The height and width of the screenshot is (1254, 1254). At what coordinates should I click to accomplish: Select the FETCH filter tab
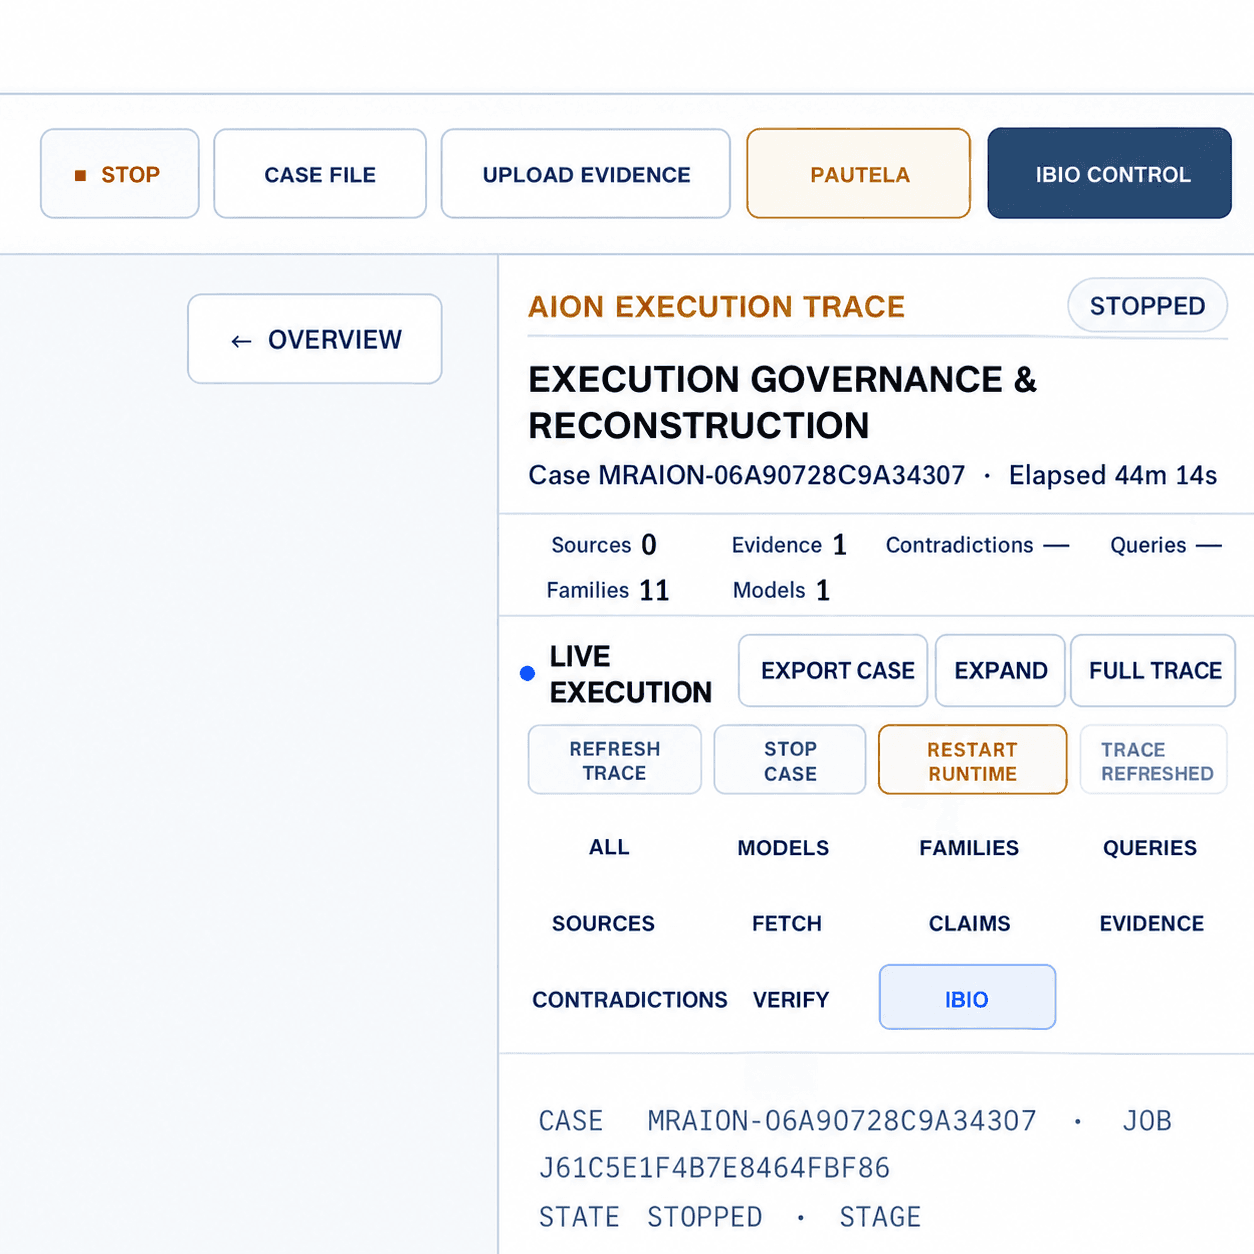tap(787, 923)
